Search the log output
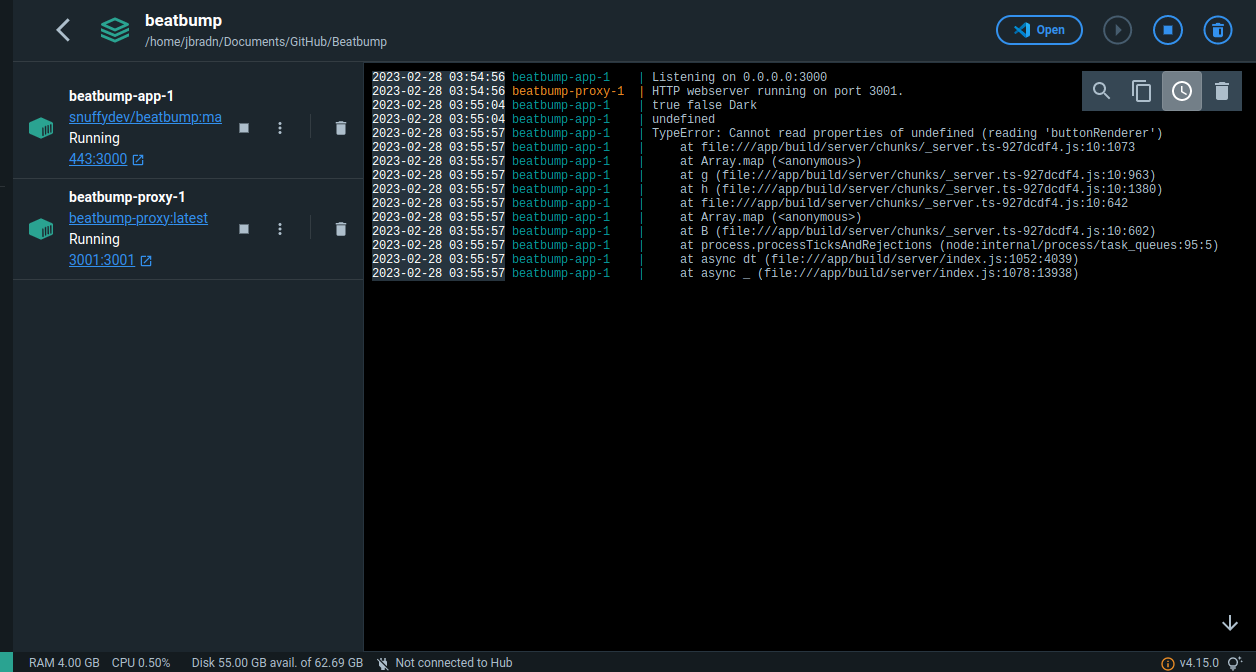 tap(1102, 91)
